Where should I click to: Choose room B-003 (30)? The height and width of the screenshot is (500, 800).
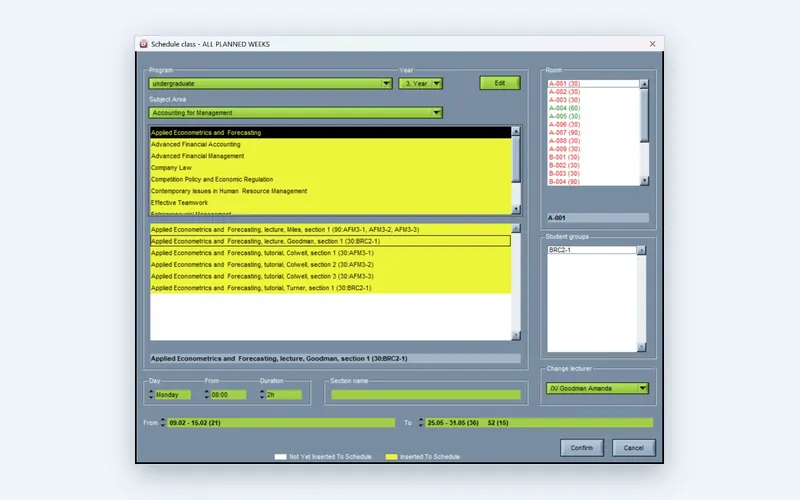[x=593, y=173]
